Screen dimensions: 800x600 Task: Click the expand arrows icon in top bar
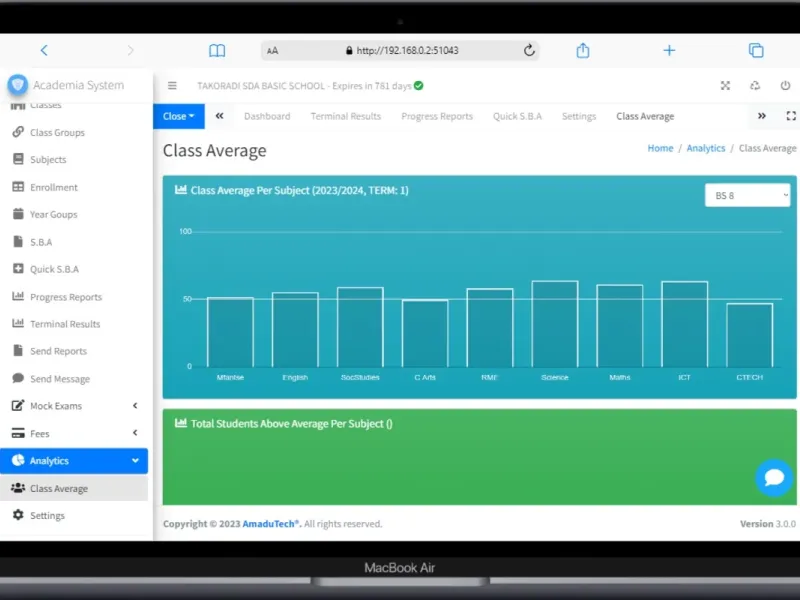pos(725,86)
